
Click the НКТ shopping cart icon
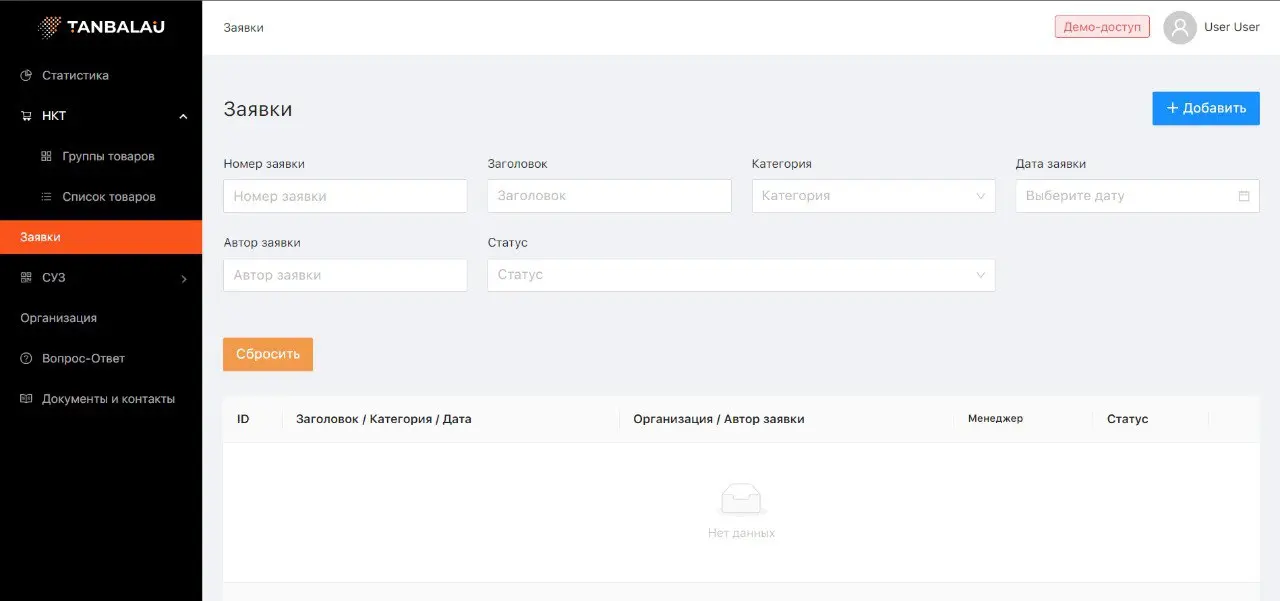[x=27, y=116]
